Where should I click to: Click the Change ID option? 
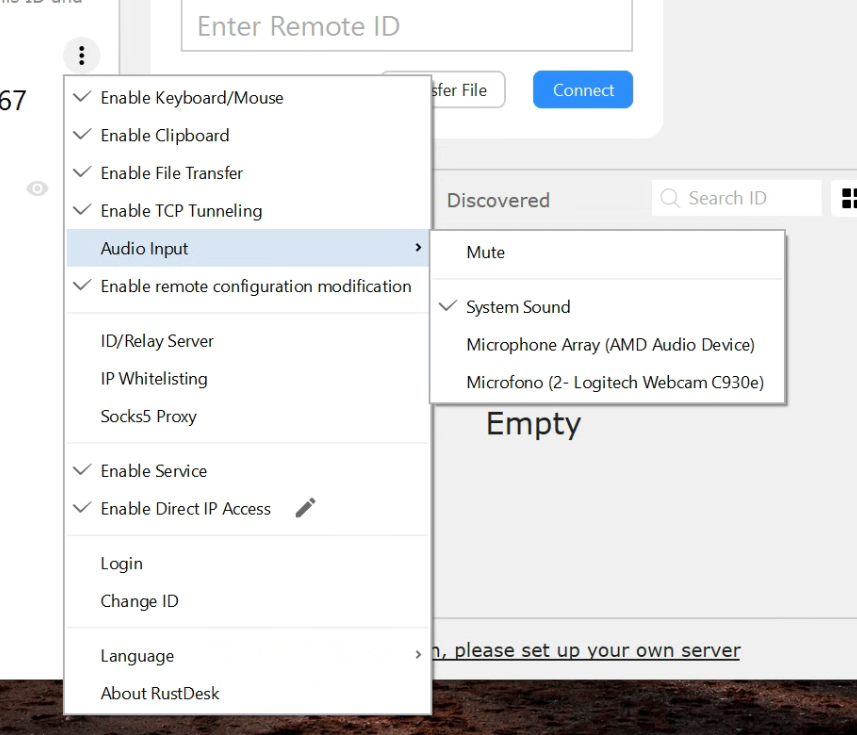[x=138, y=600]
